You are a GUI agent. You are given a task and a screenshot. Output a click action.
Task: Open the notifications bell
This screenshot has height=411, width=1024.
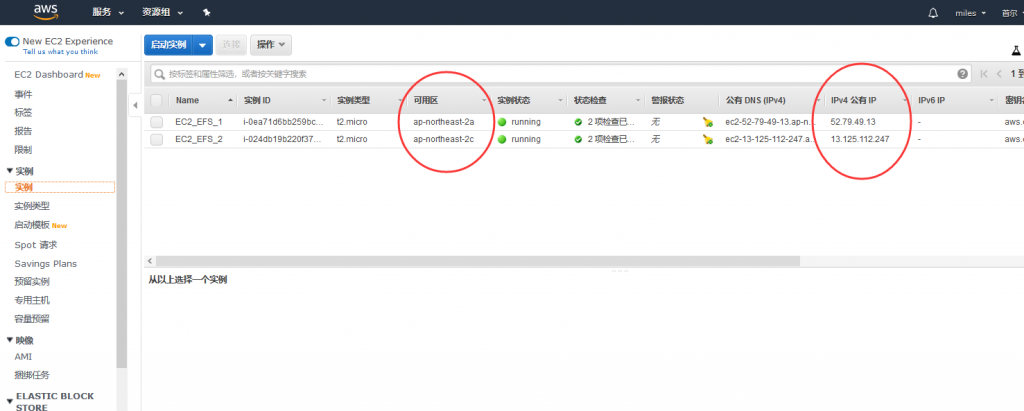(x=933, y=13)
